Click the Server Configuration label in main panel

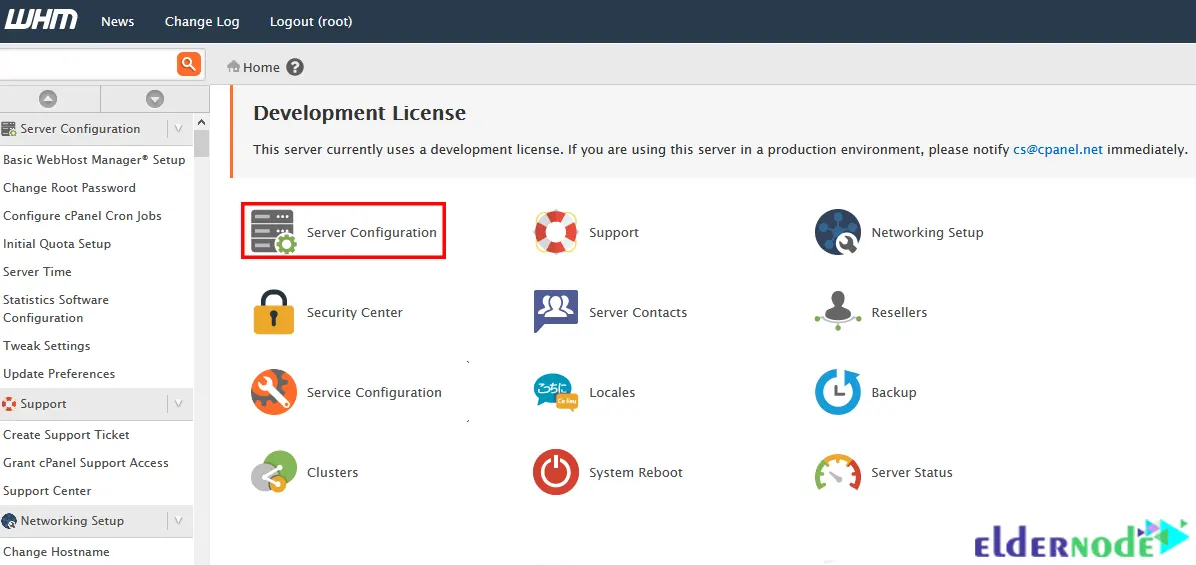(371, 233)
